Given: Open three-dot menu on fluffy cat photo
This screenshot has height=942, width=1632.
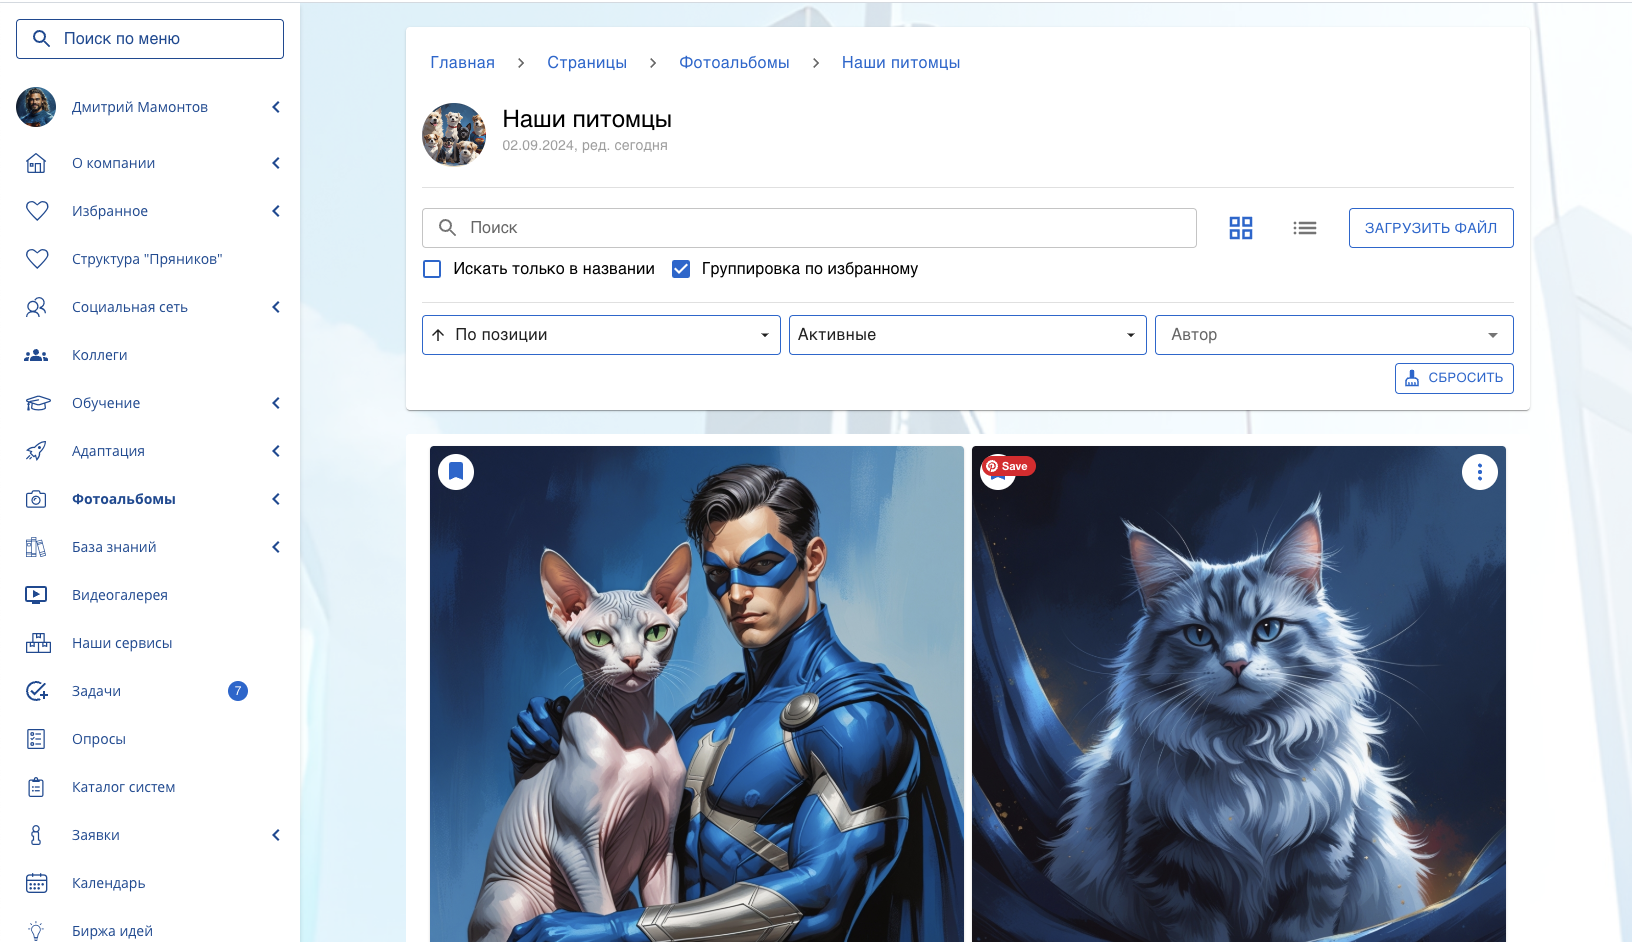Looking at the screenshot, I should 1479,472.
